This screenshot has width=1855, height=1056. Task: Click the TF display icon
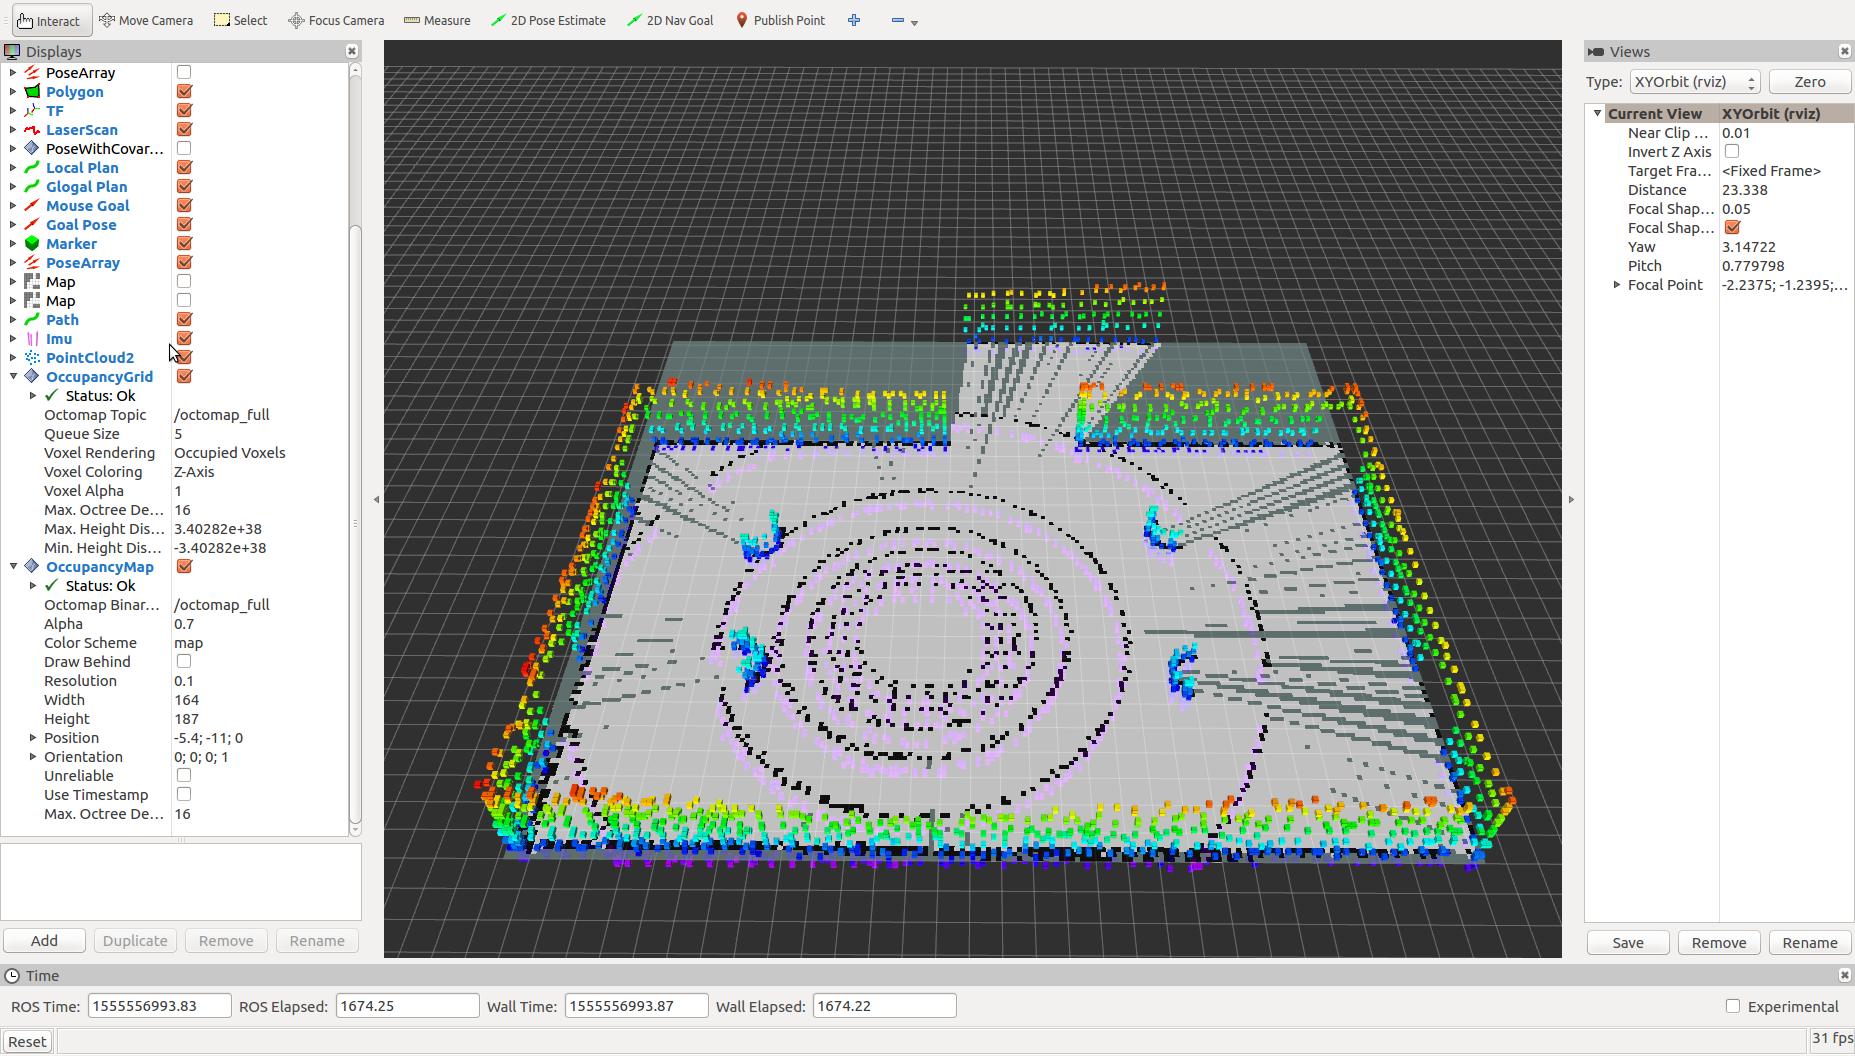coord(32,110)
